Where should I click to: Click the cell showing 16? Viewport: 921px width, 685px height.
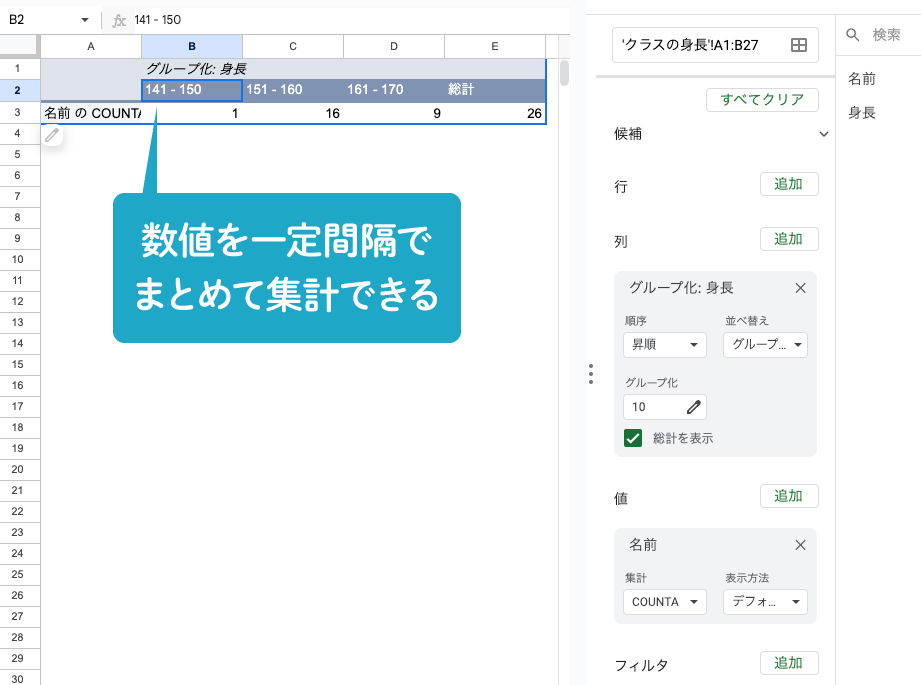pyautogui.click(x=293, y=113)
